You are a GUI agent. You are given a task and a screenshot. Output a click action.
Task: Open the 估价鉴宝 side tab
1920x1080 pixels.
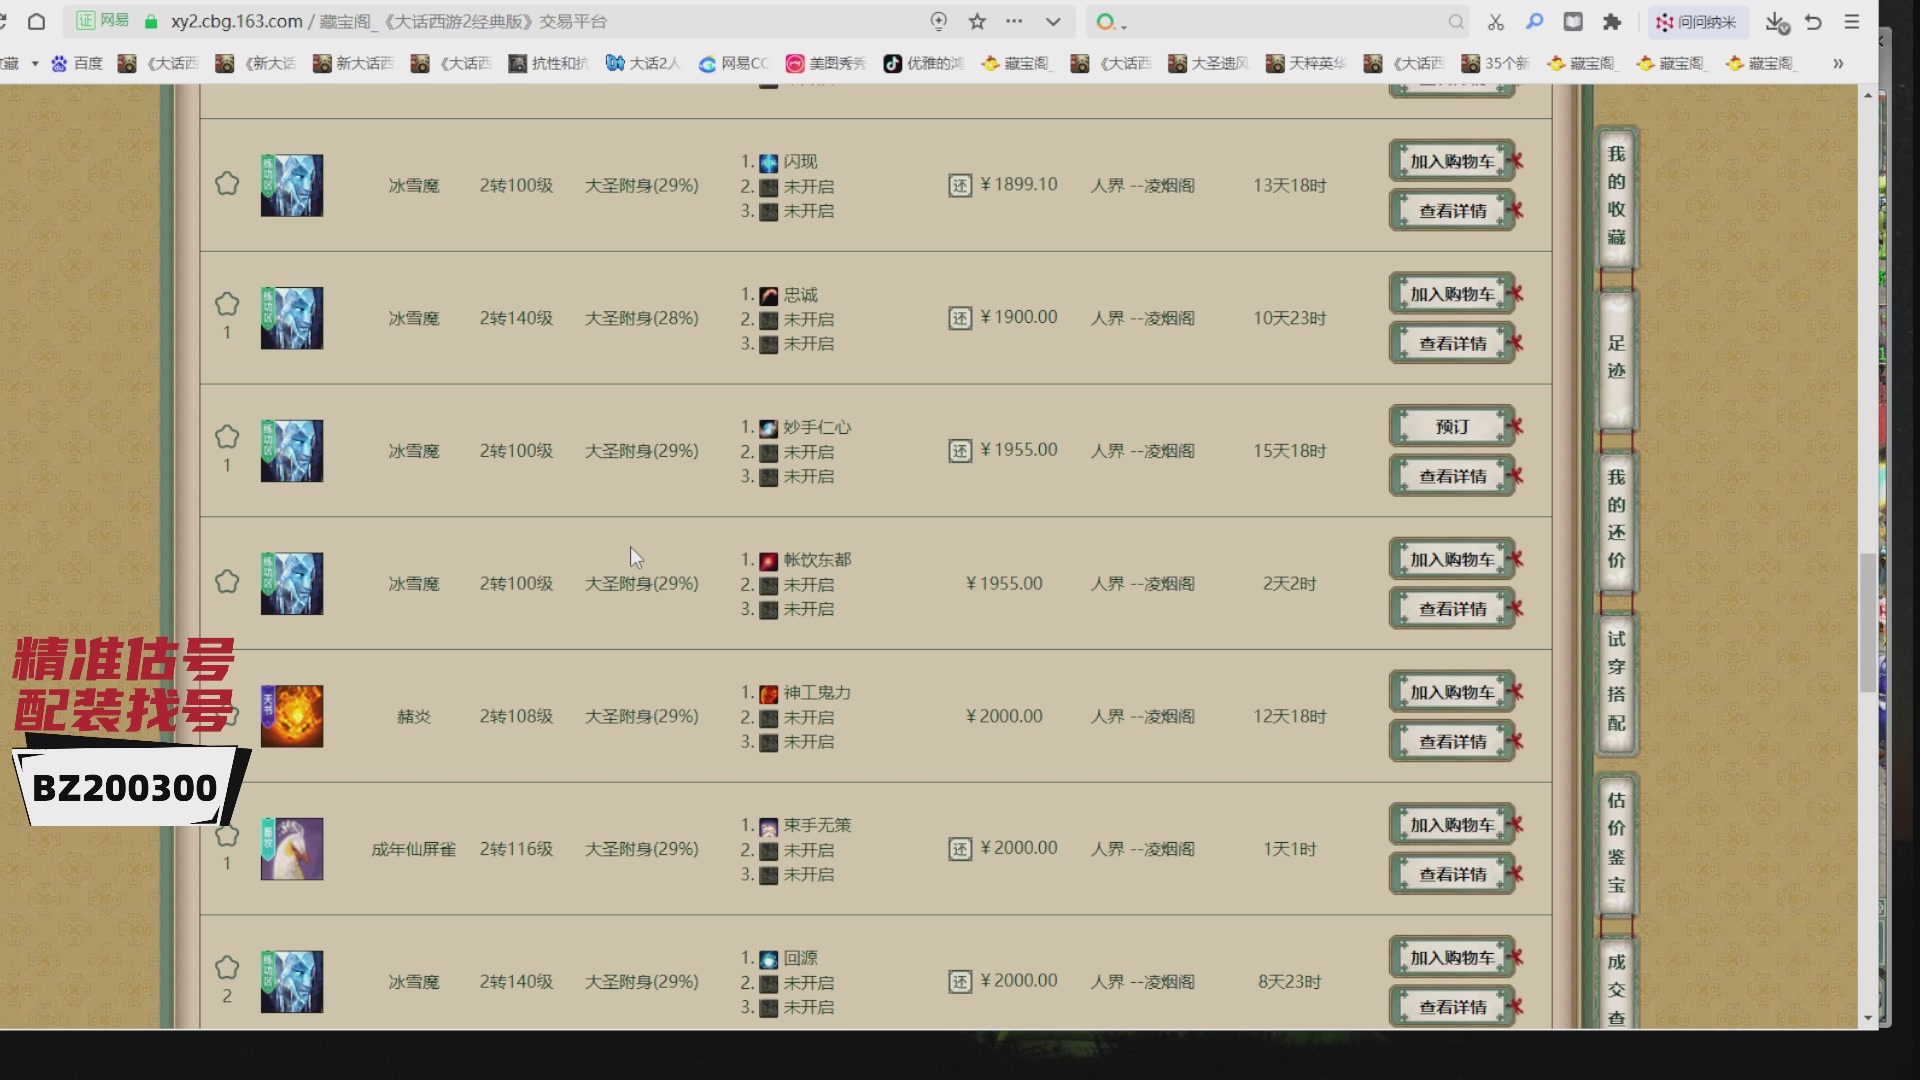(x=1616, y=842)
